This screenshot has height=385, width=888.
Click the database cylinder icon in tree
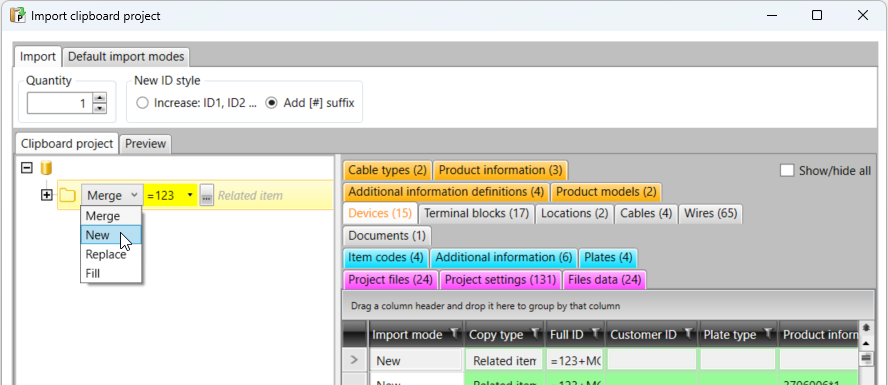tap(46, 168)
